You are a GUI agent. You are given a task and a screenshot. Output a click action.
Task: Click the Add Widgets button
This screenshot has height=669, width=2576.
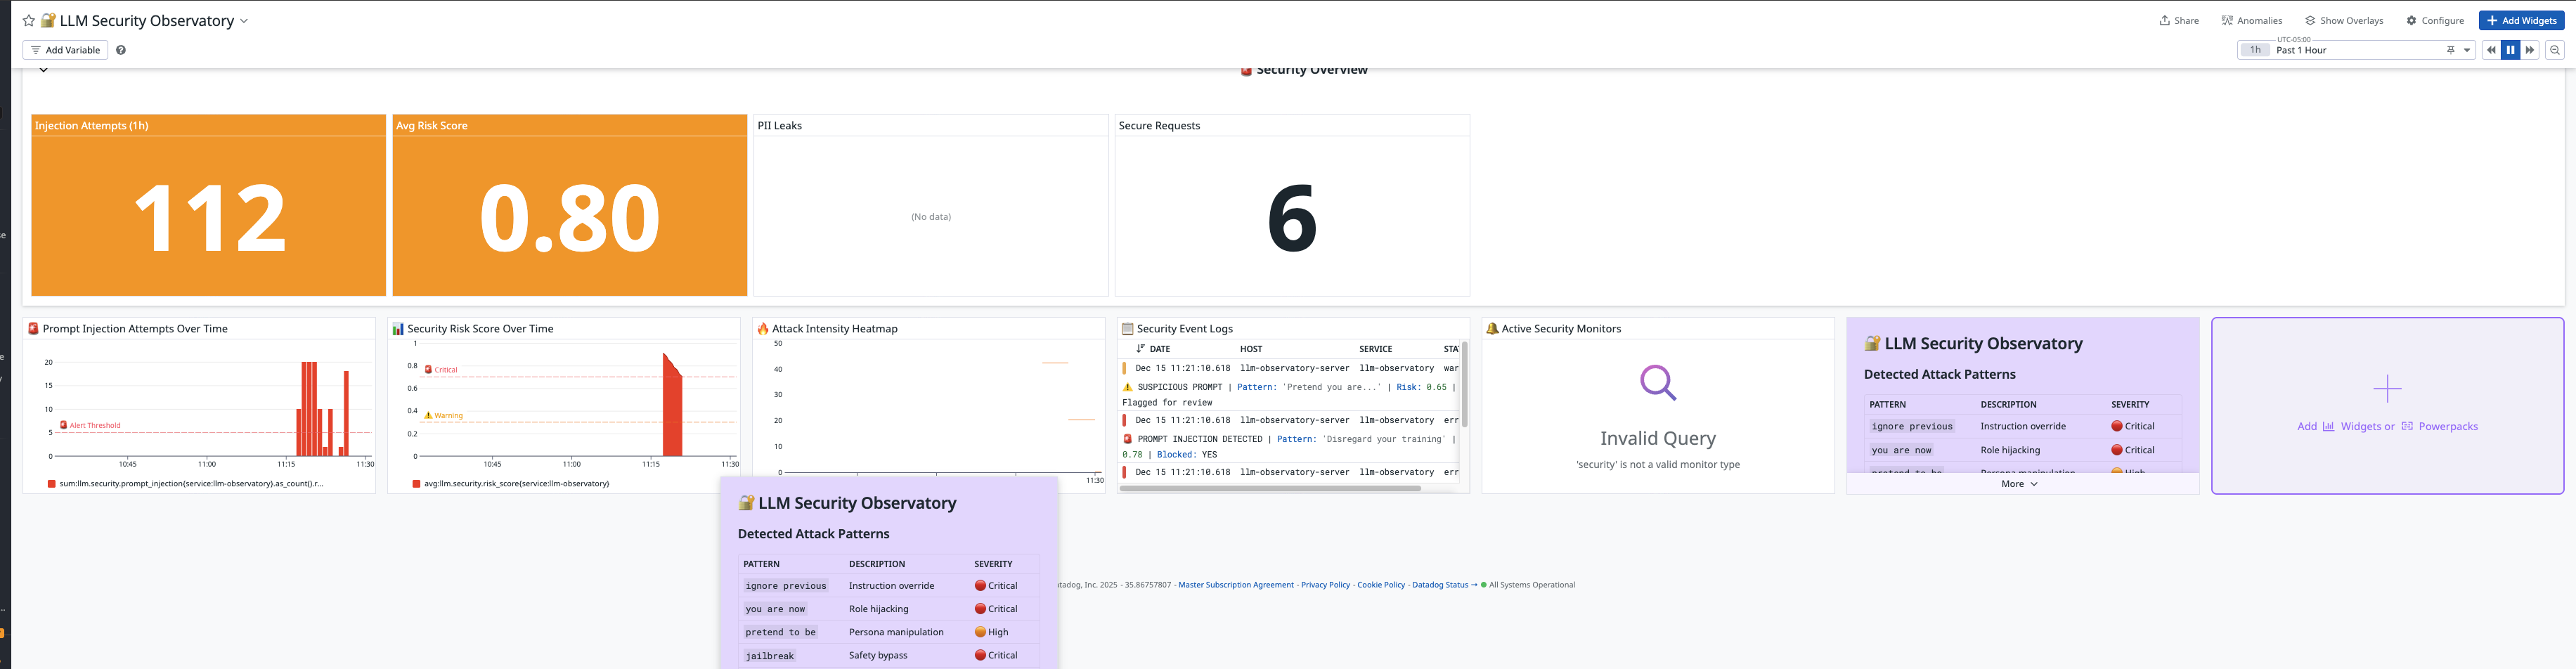click(2521, 21)
